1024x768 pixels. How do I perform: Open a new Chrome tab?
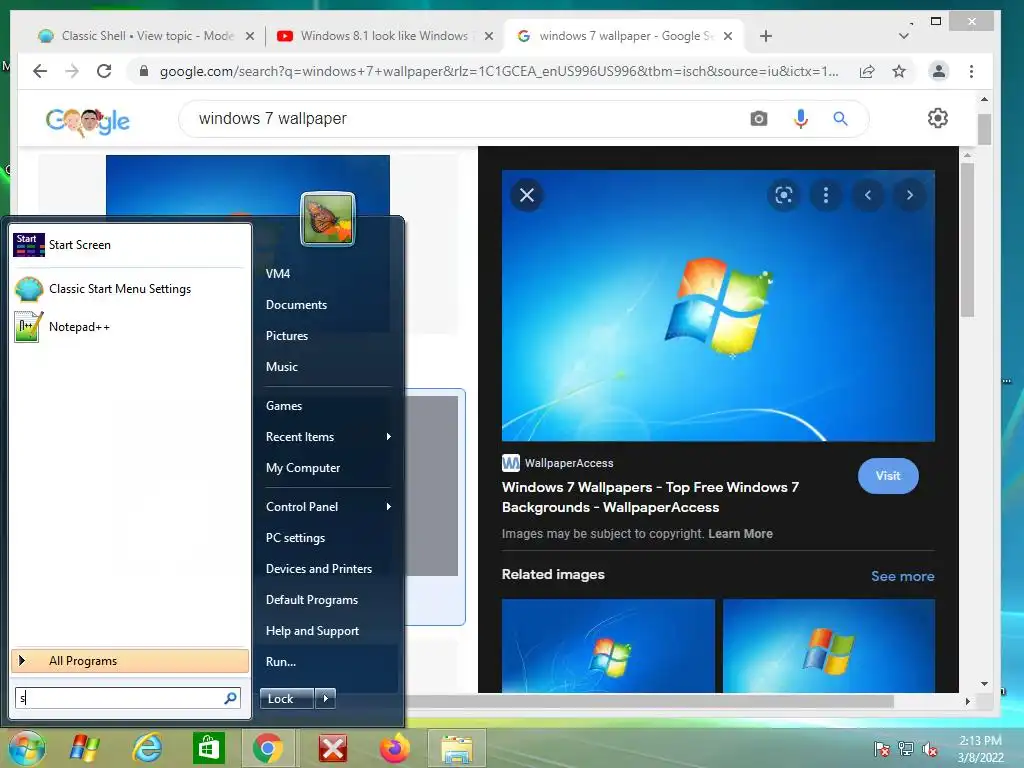coord(766,36)
